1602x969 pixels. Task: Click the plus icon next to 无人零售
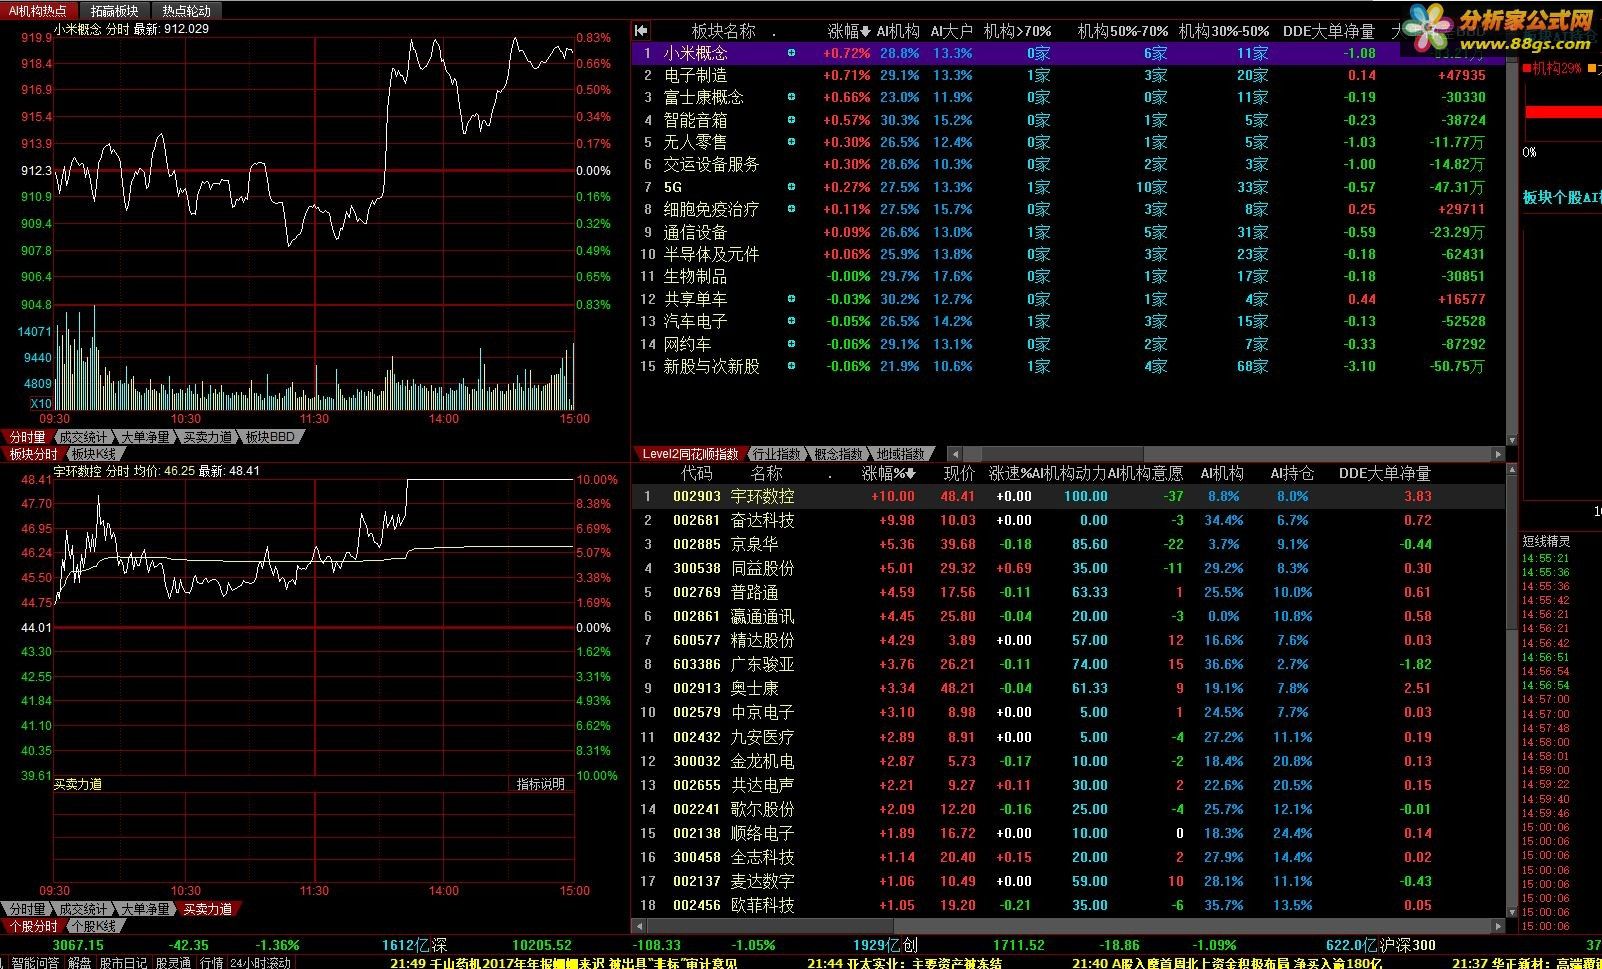click(x=792, y=142)
